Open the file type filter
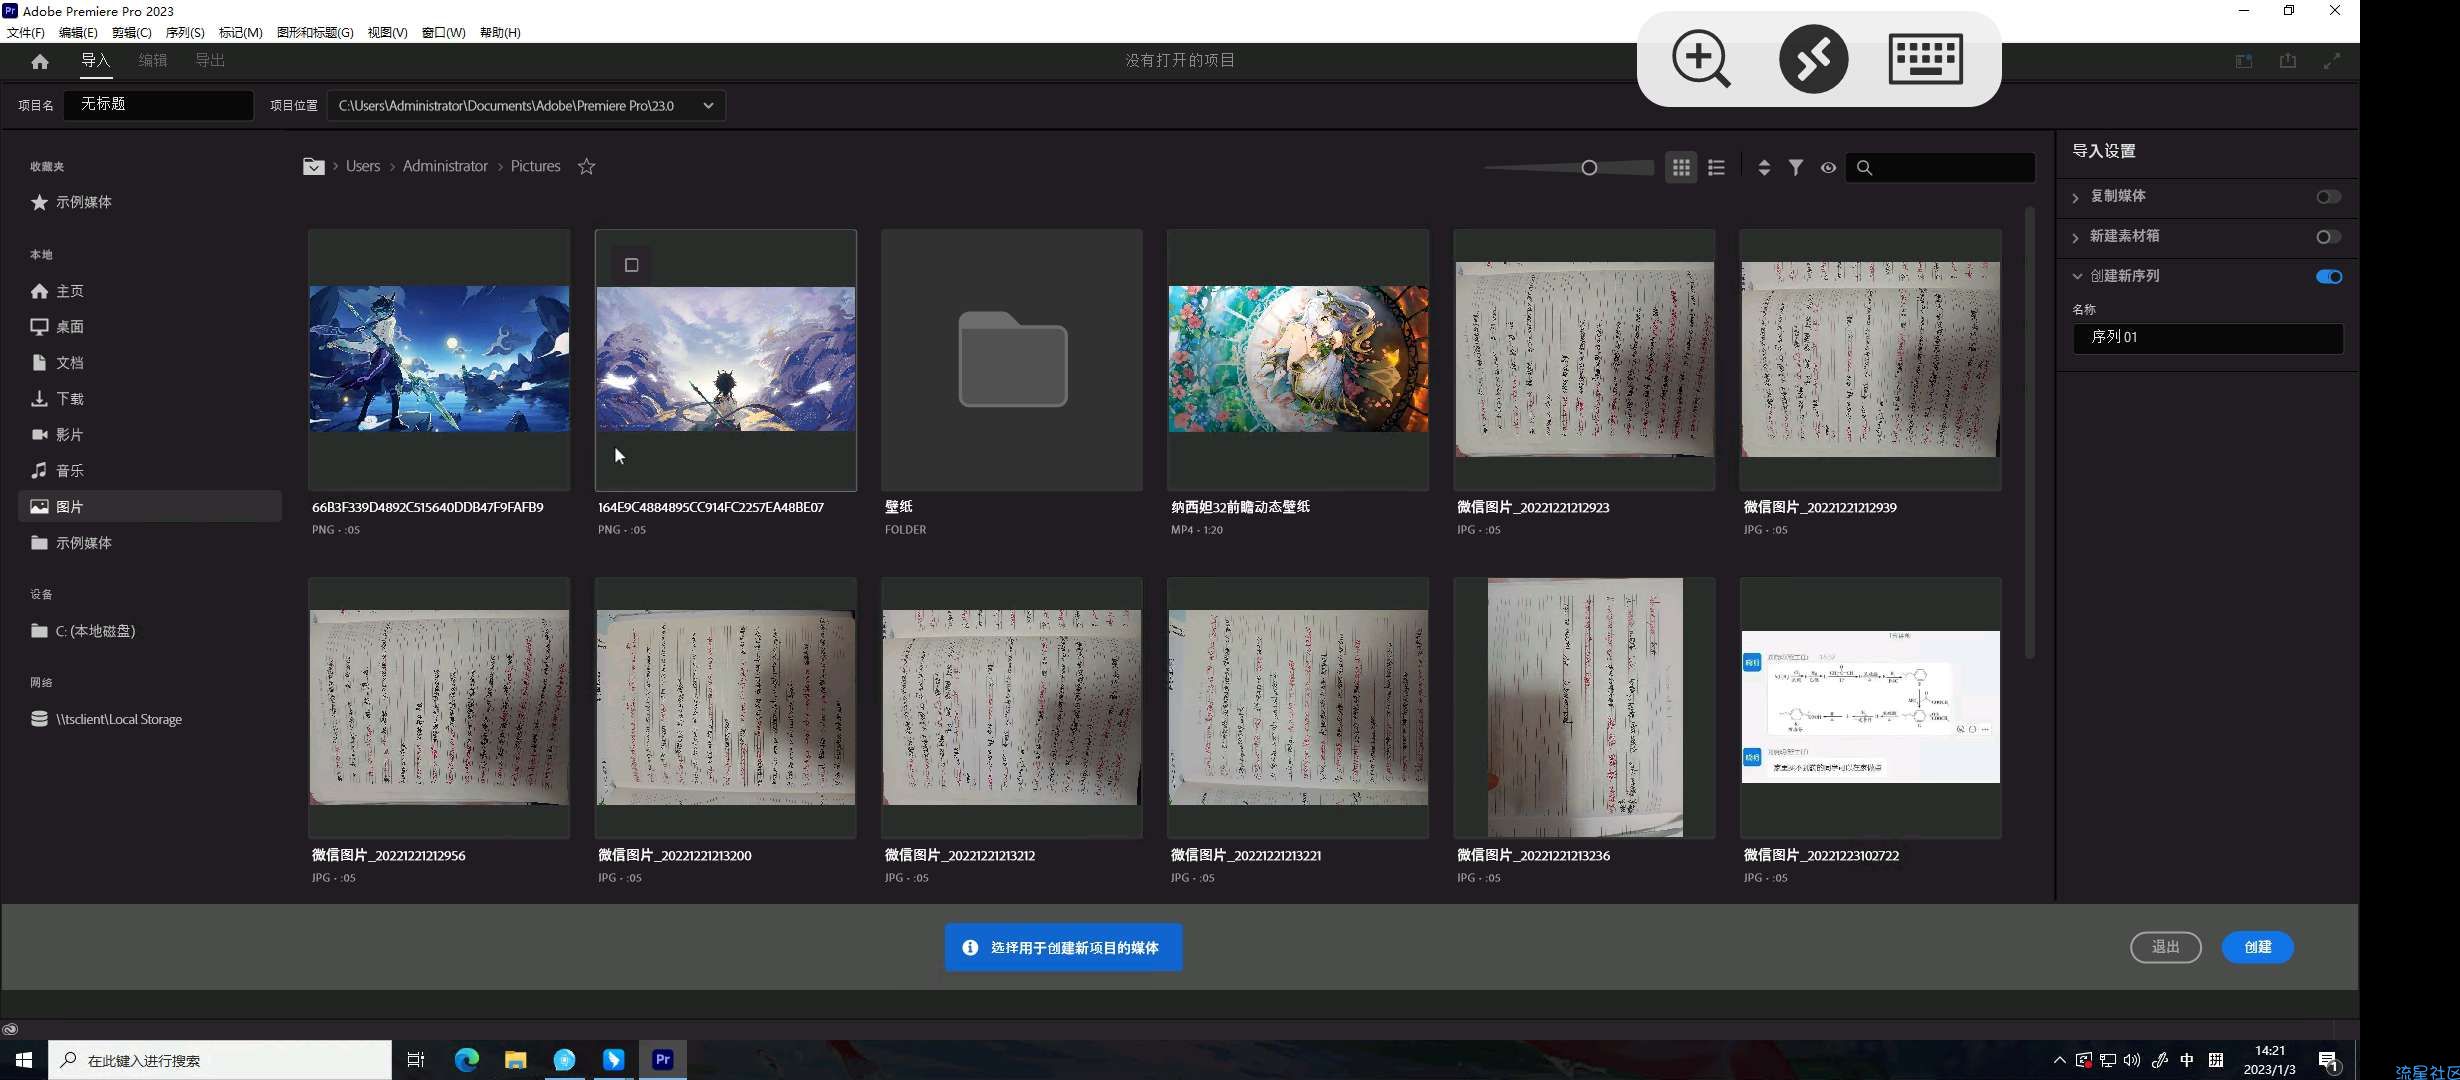Image resolution: width=2460 pixels, height=1080 pixels. point(1796,168)
